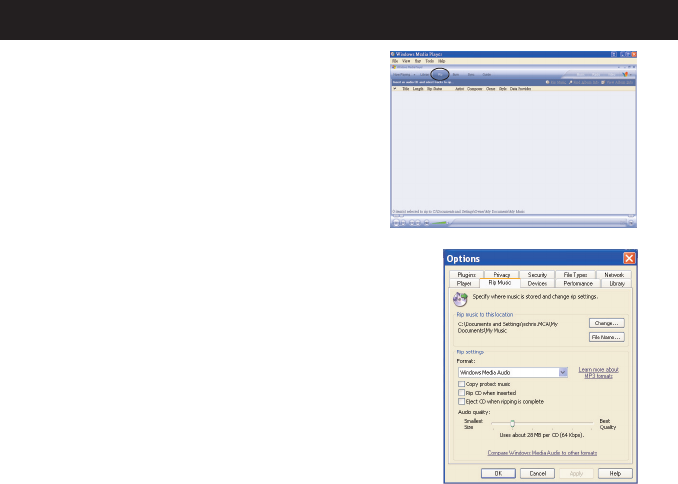Open the Help menu in Windows Media Player
The width and height of the screenshot is (678, 484).
coord(441,61)
